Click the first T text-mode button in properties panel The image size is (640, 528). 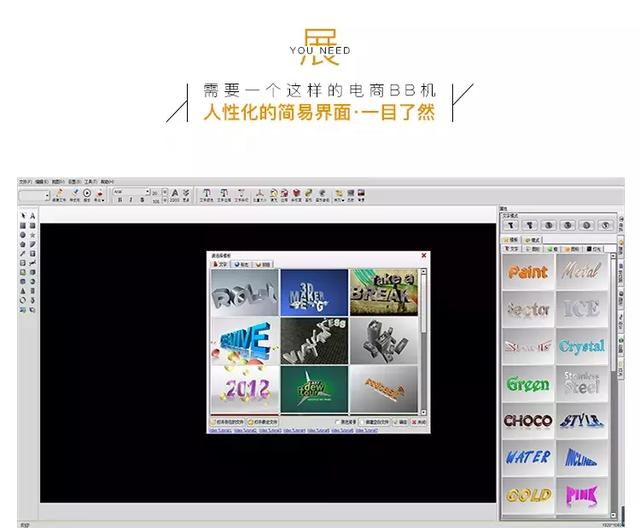tap(511, 225)
